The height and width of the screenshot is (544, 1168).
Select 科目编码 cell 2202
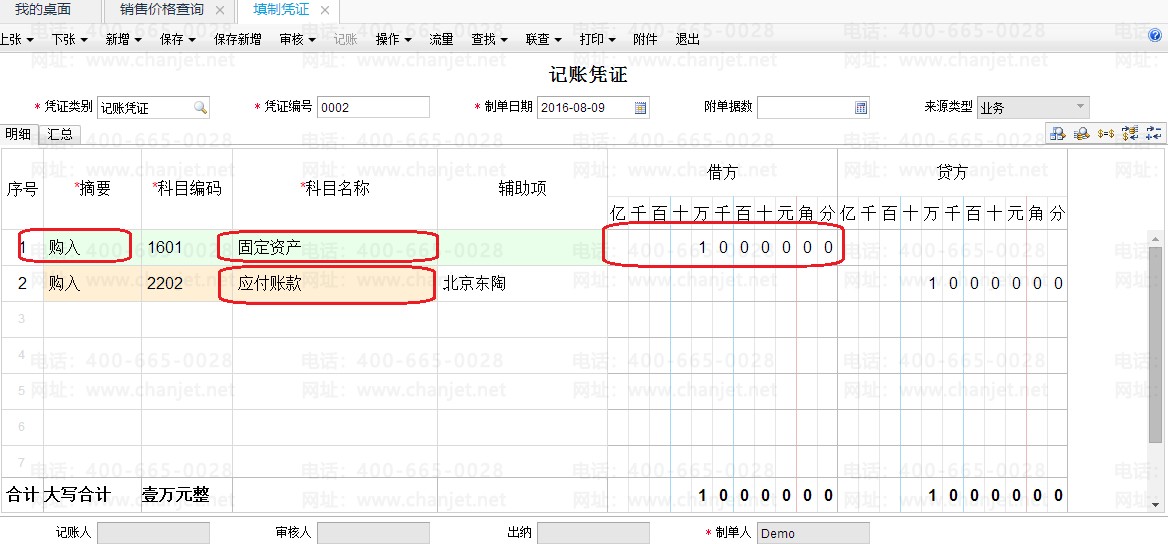pos(187,283)
